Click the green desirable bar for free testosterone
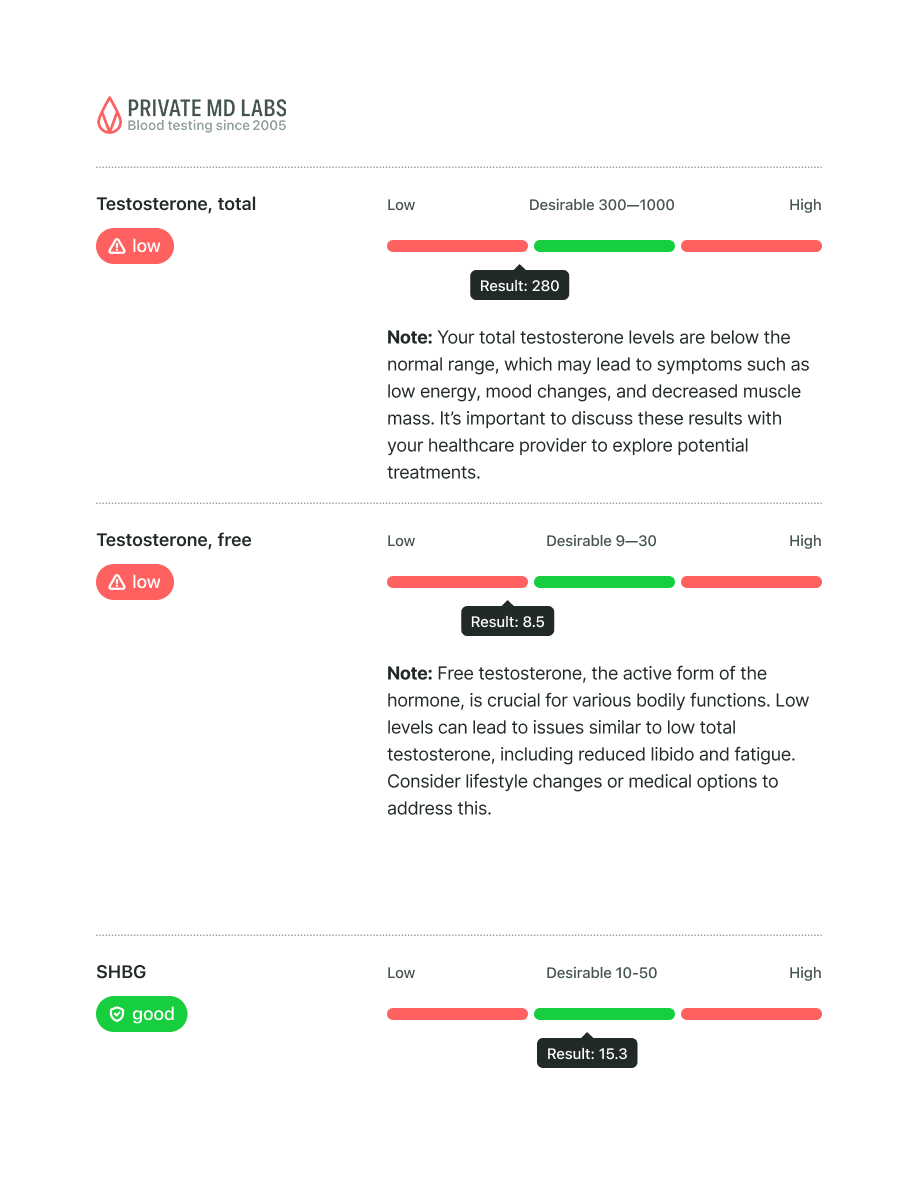This screenshot has width=918, height=1188. coord(604,582)
